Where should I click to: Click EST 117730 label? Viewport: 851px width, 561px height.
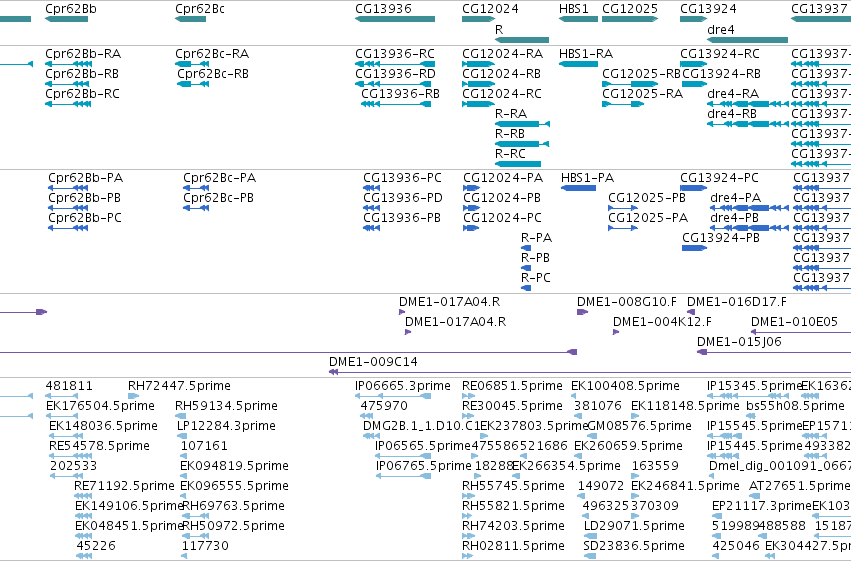[205, 546]
